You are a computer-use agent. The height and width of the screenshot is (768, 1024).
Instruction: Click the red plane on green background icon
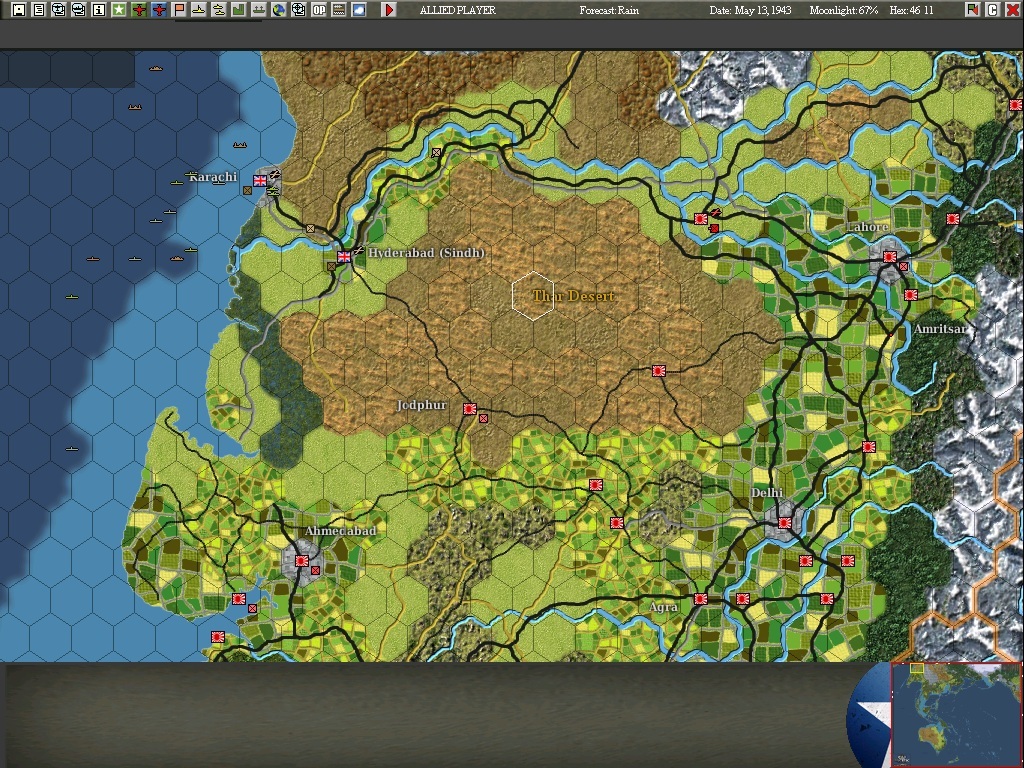(x=138, y=10)
